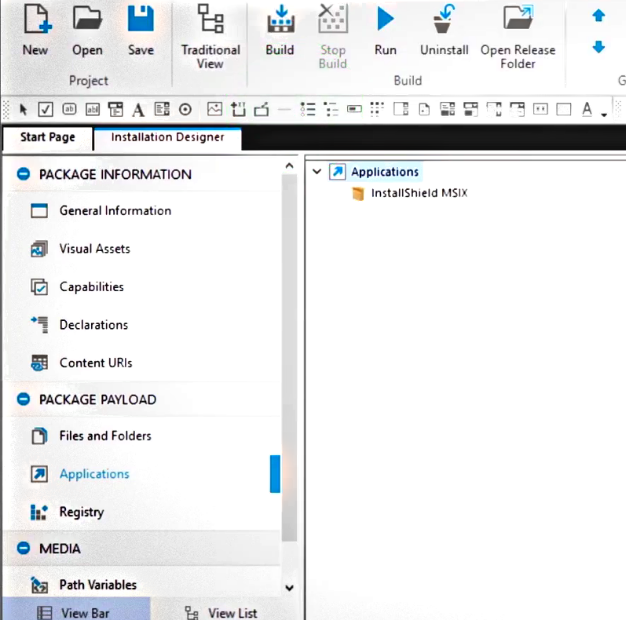Collapse the PACKAGE INFORMATION section

point(24,174)
